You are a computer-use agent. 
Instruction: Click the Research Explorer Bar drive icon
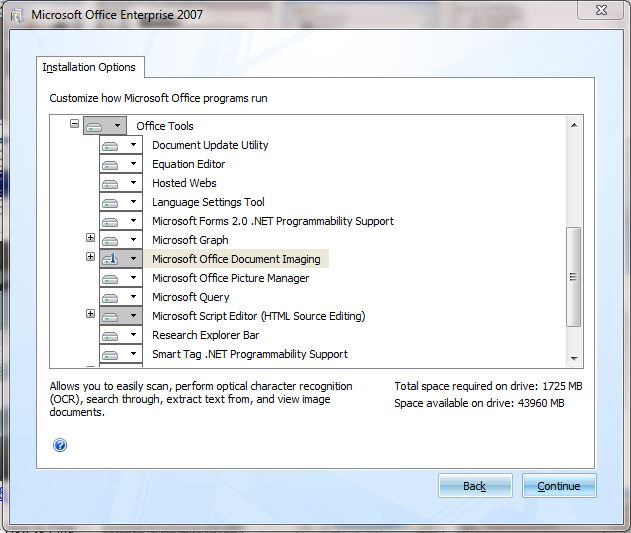(x=110, y=336)
